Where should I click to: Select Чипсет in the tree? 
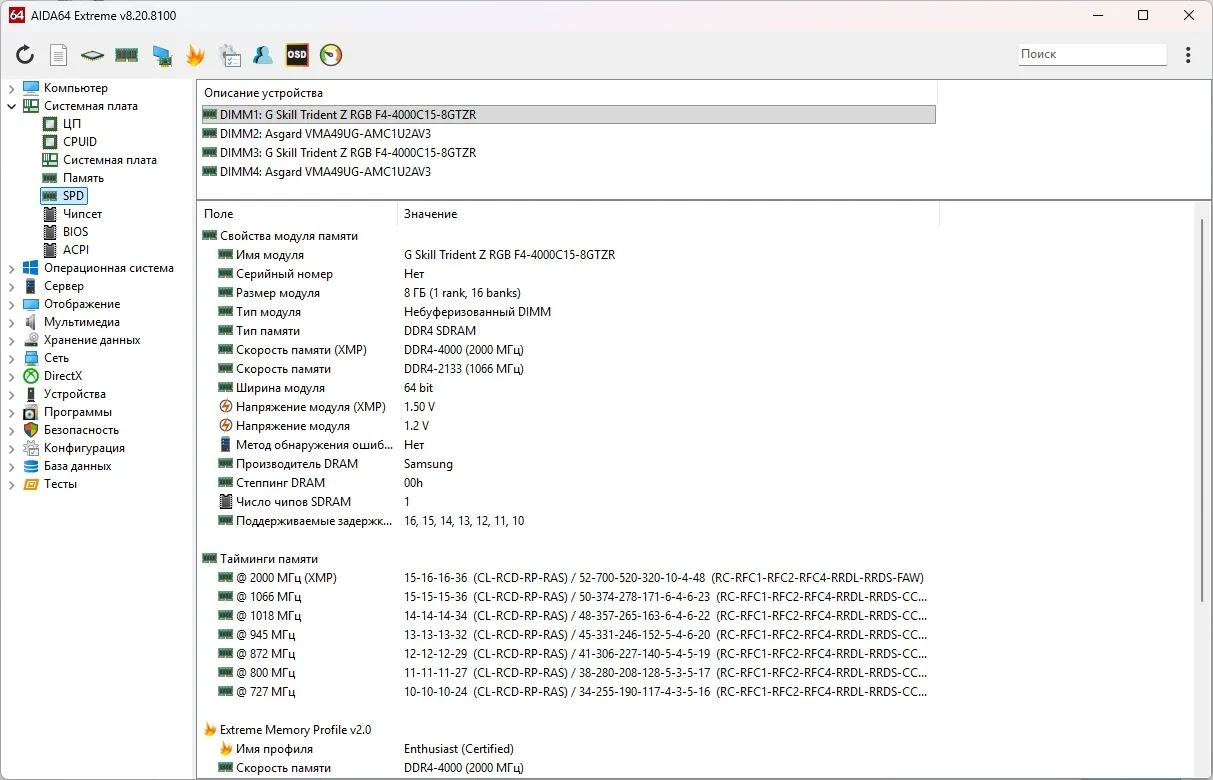coord(83,214)
